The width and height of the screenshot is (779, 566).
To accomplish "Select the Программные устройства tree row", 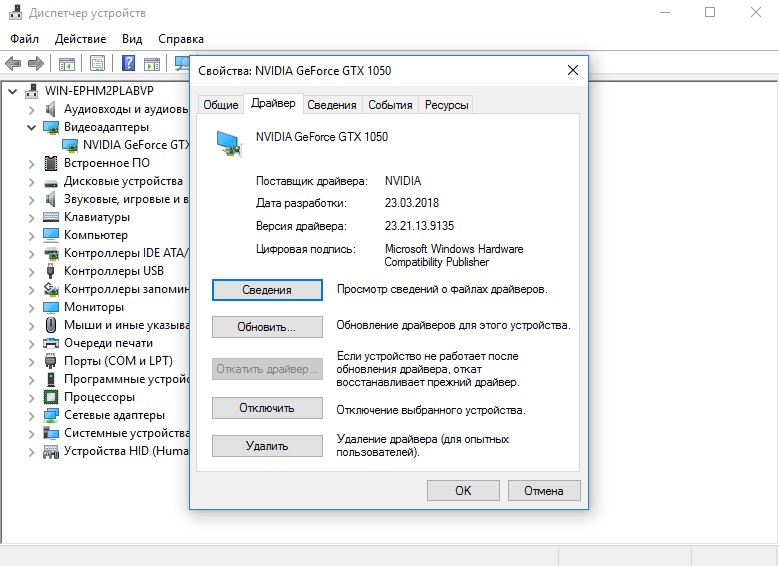I will [x=116, y=379].
